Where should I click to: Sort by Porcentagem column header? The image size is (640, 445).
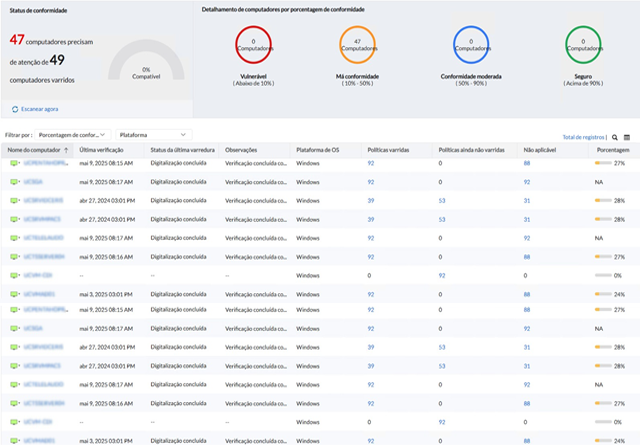point(612,150)
